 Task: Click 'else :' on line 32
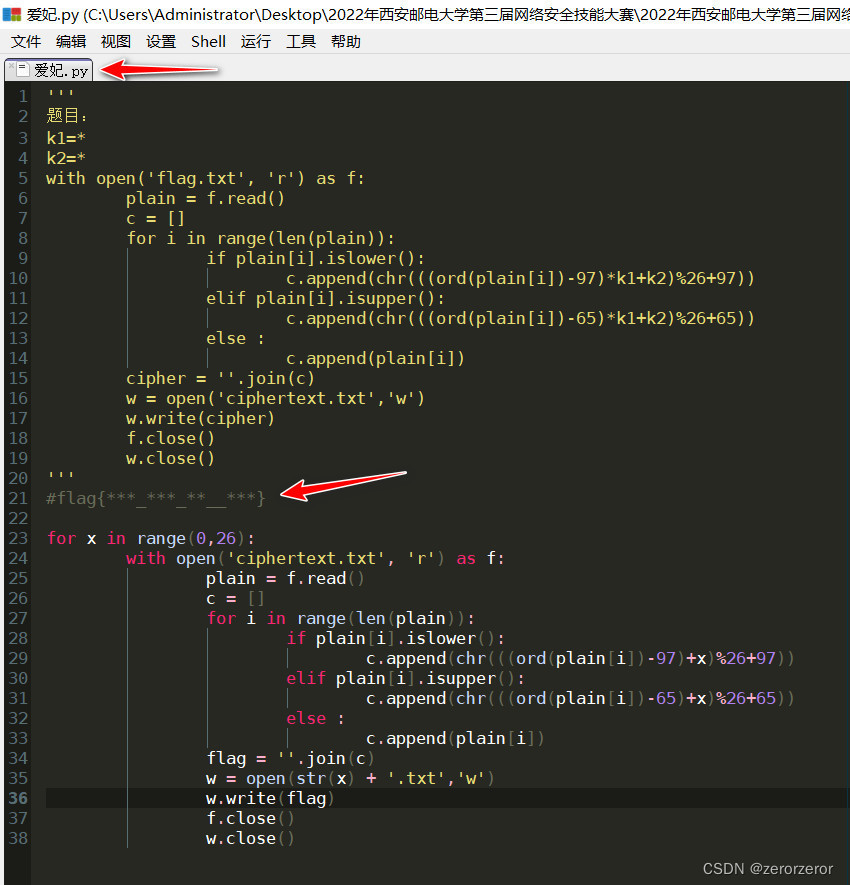point(316,718)
